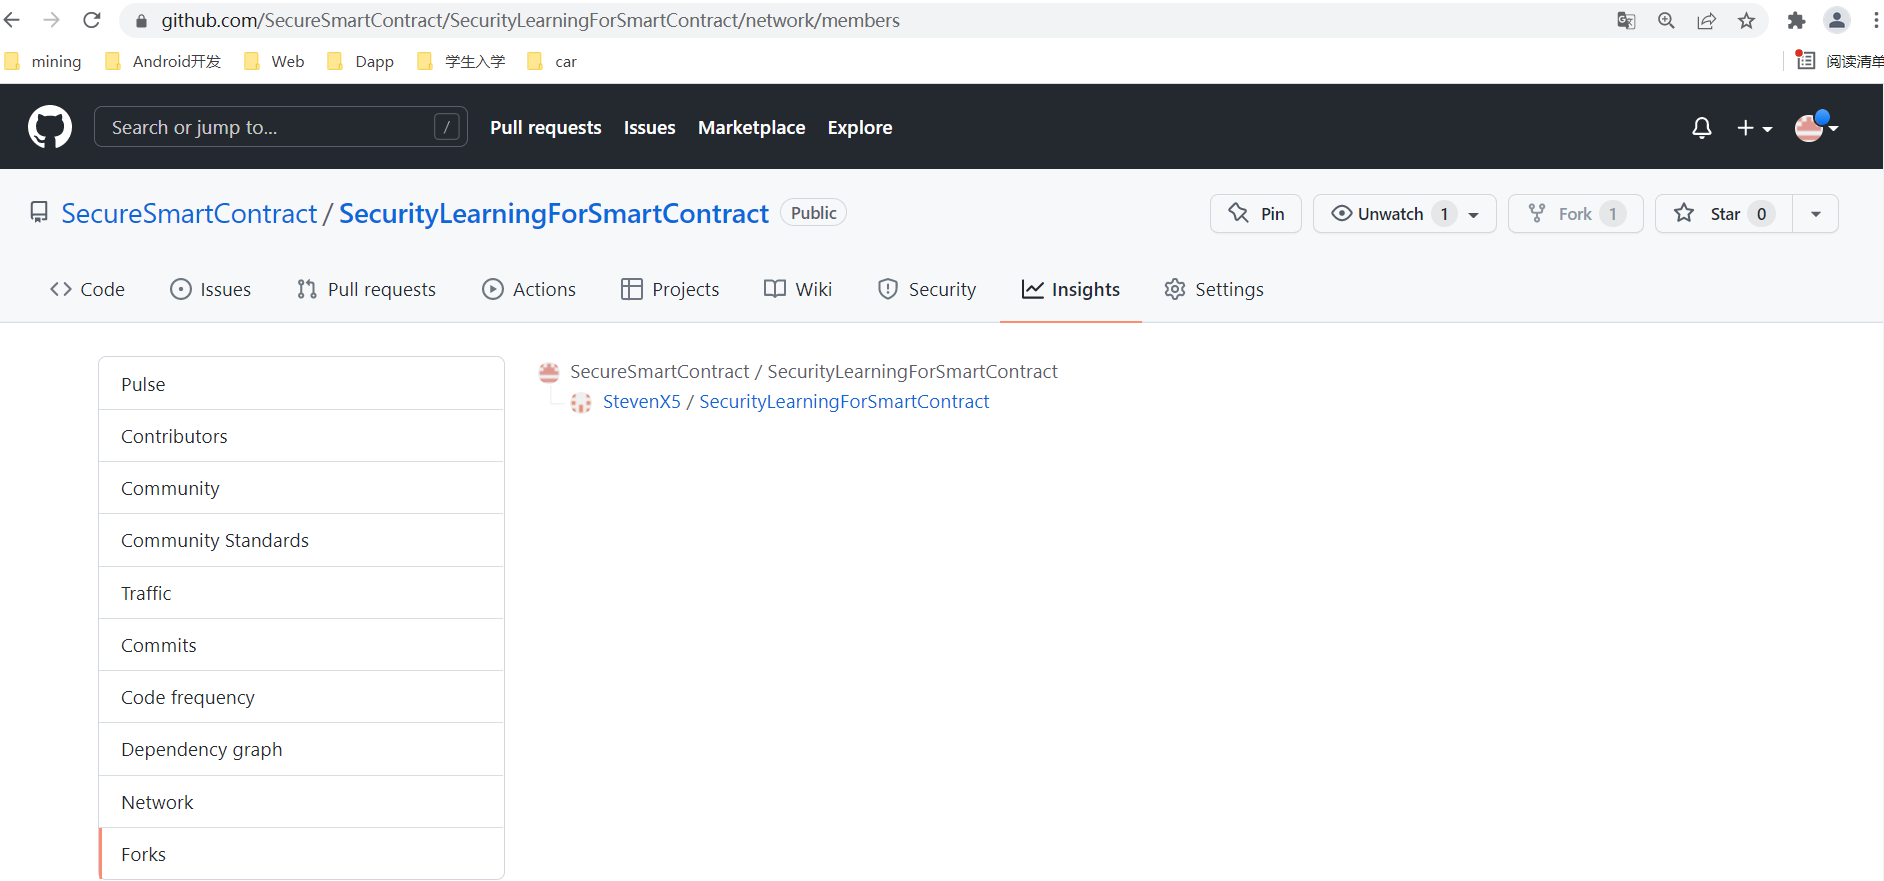Click the share page icon

pyautogui.click(x=1706, y=21)
